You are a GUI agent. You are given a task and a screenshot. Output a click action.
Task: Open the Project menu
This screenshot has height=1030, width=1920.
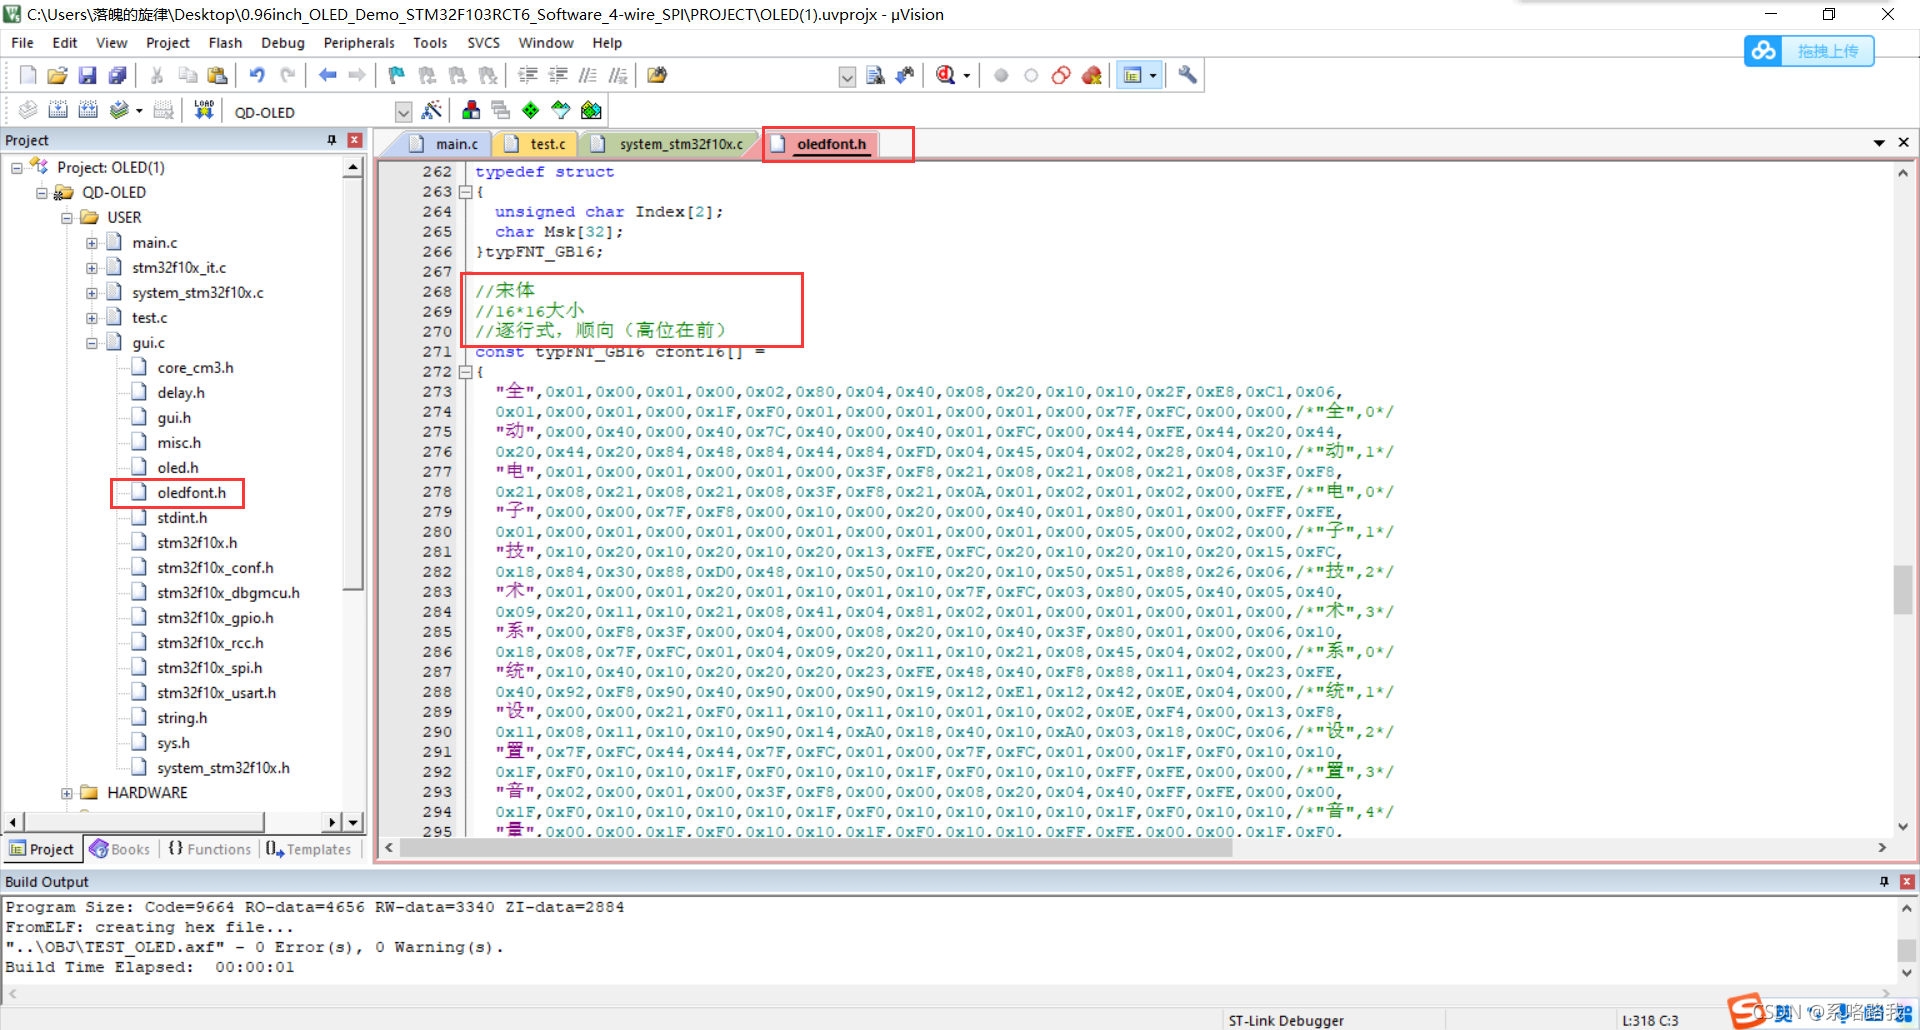pyautogui.click(x=167, y=43)
